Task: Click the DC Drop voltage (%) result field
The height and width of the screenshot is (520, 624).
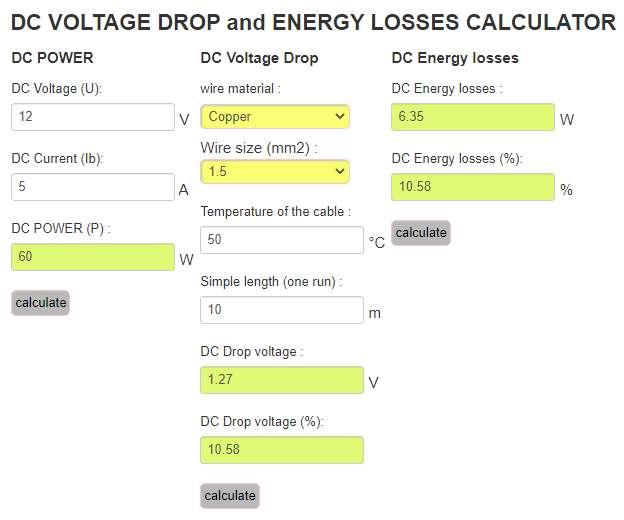Action: (282, 450)
